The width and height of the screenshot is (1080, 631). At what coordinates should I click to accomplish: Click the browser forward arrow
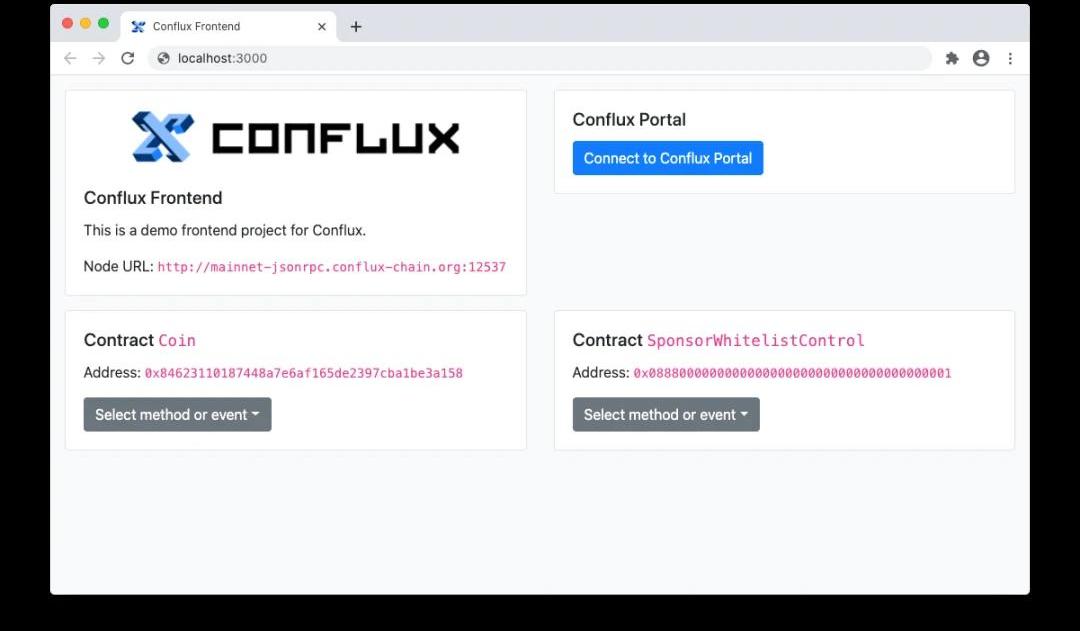[98, 58]
